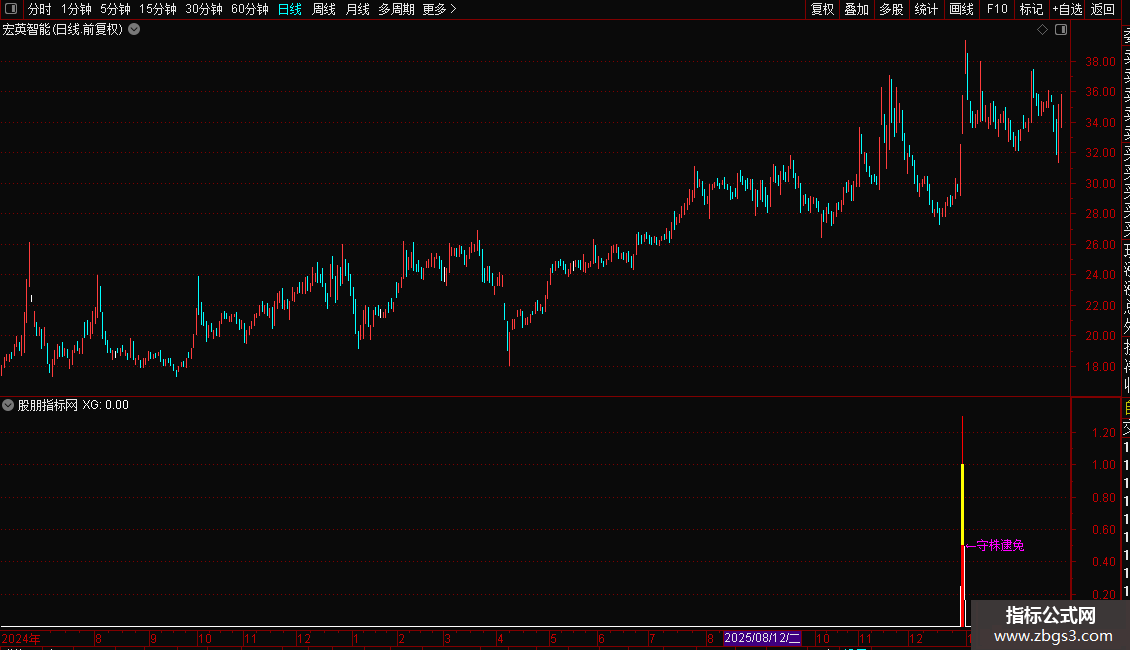Open 多周期 multi-period view
This screenshot has width=1130, height=650.
pos(396,9)
